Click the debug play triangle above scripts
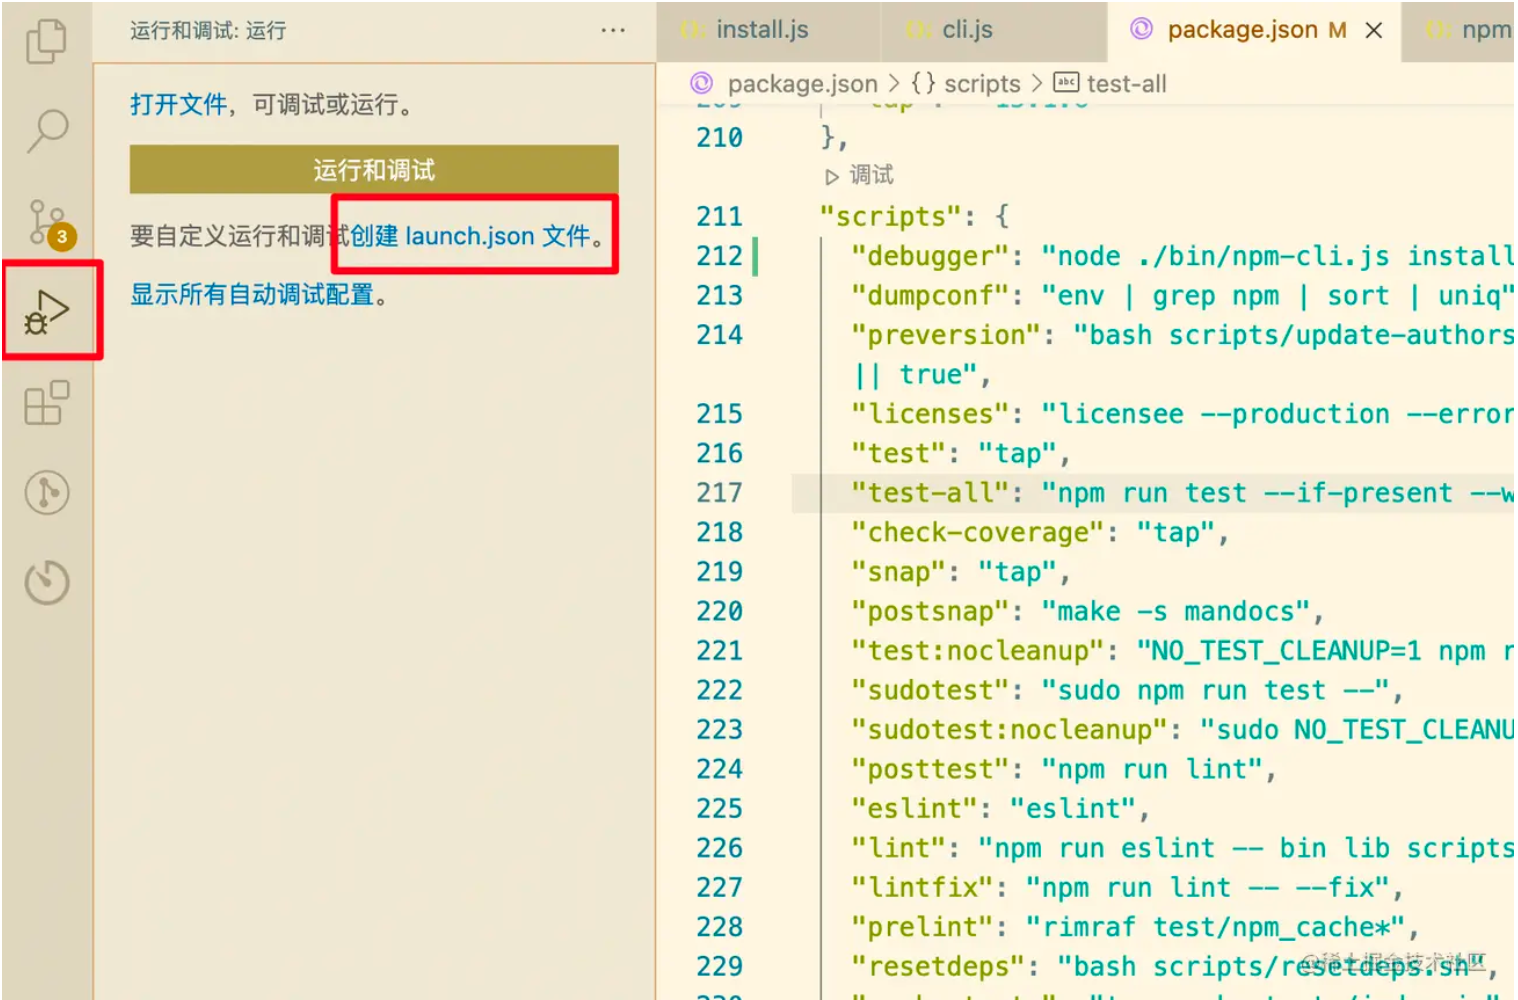1518x1000 pixels. [x=832, y=177]
